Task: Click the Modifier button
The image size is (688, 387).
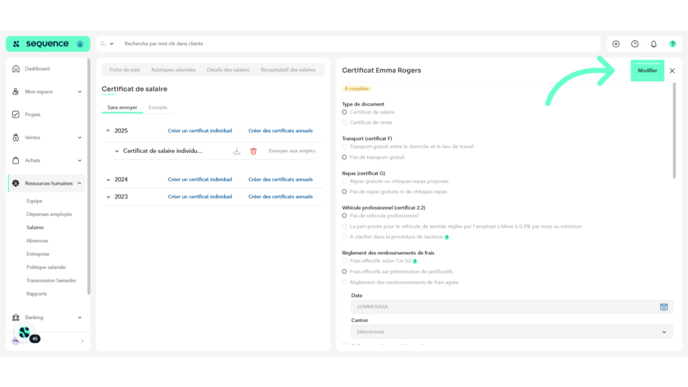Action: click(x=647, y=71)
